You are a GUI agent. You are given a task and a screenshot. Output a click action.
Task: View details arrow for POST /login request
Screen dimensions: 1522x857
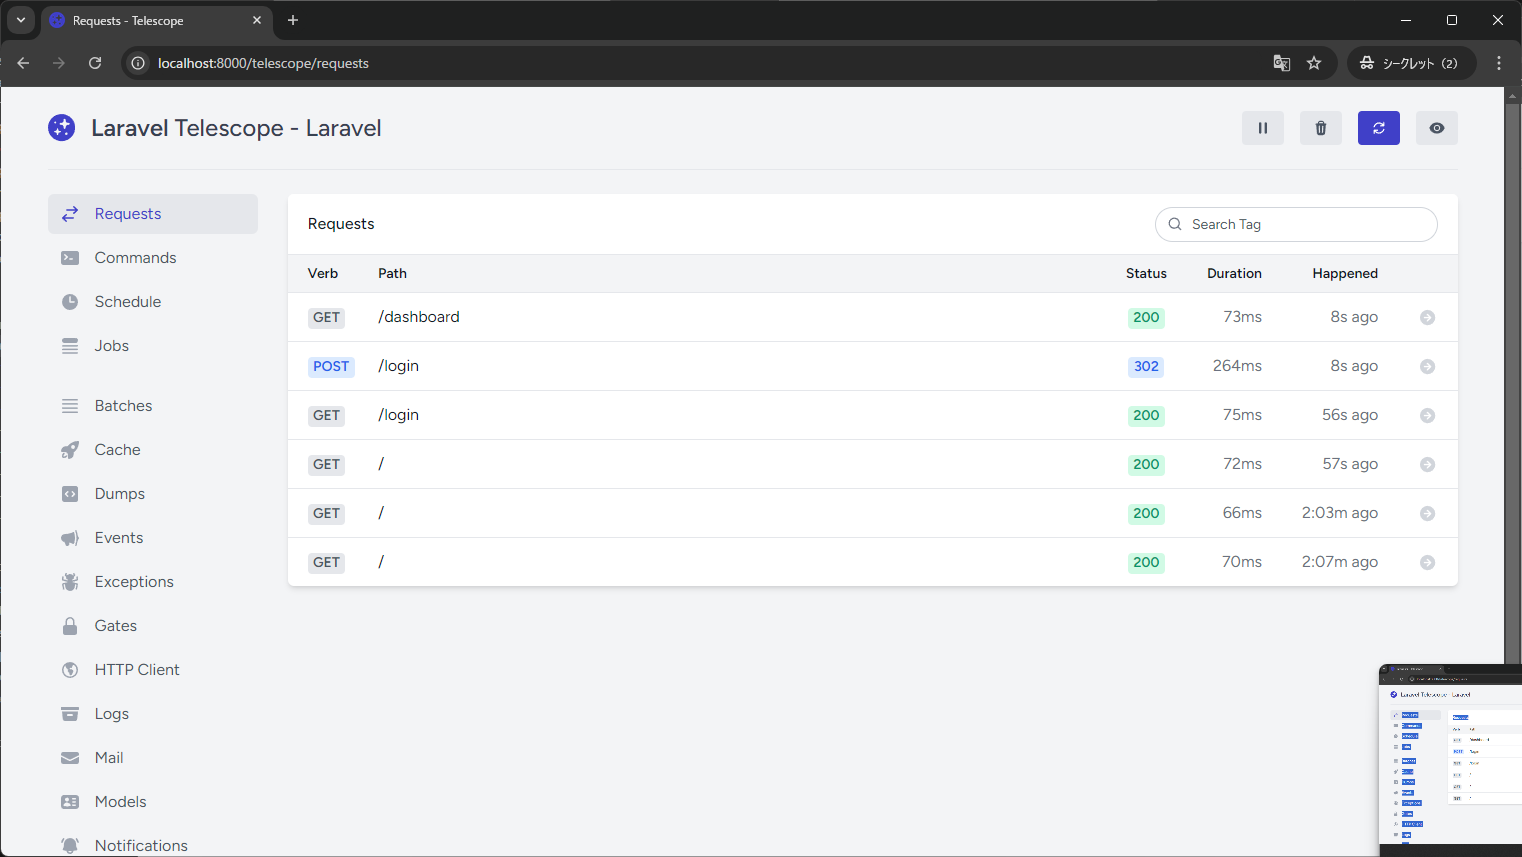point(1428,366)
